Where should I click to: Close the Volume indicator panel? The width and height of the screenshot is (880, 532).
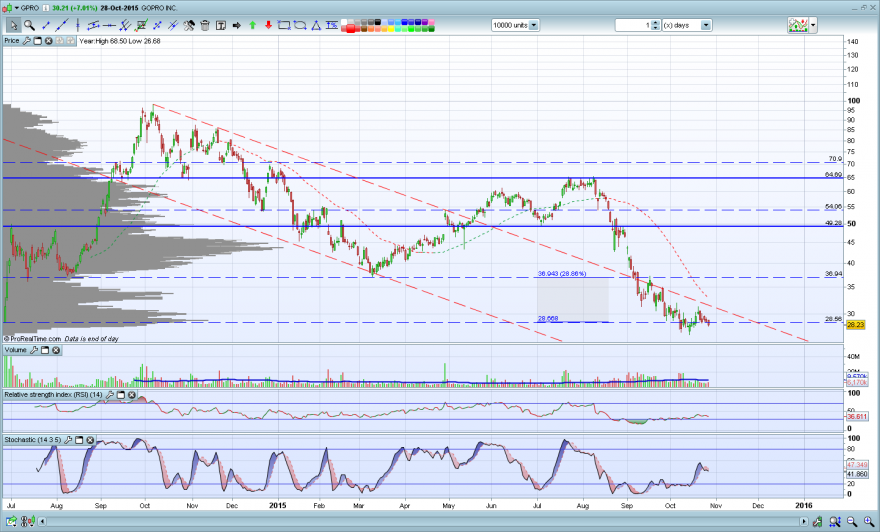pyautogui.click(x=56, y=350)
